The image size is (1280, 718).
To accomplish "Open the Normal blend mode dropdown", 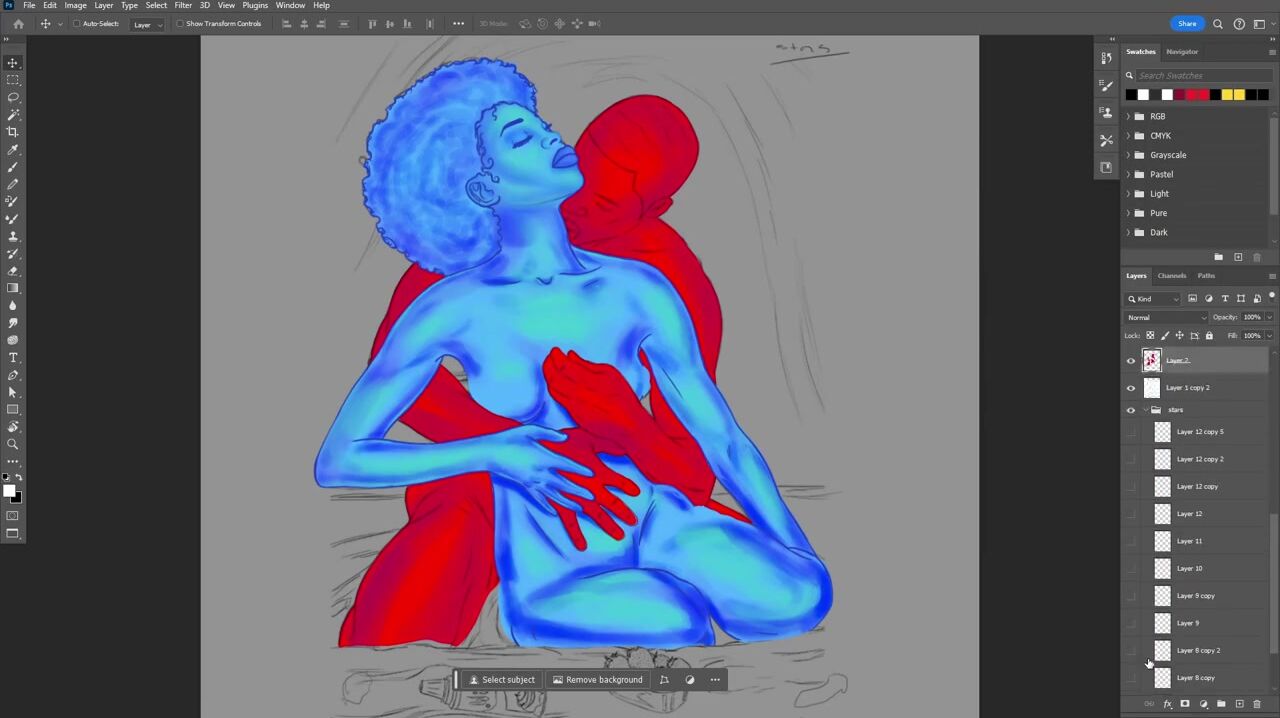I will 1167,318.
